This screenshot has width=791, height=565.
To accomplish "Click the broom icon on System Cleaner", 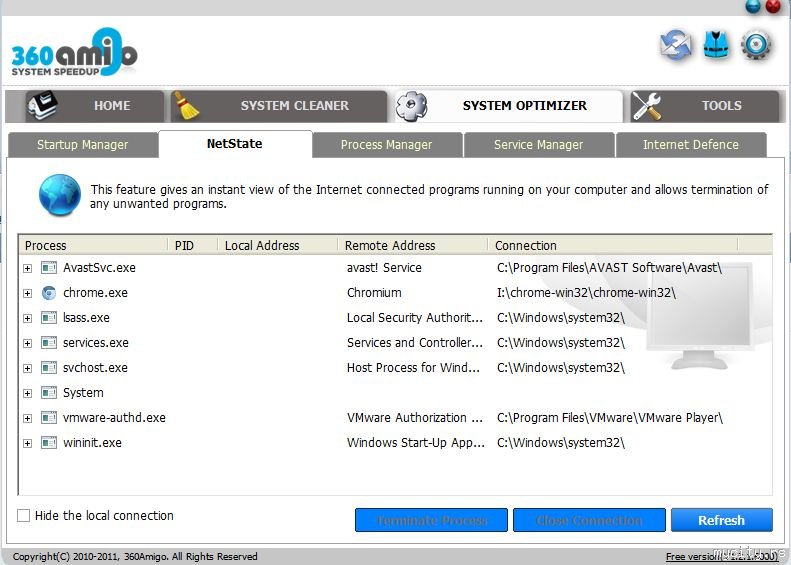I will click(186, 105).
